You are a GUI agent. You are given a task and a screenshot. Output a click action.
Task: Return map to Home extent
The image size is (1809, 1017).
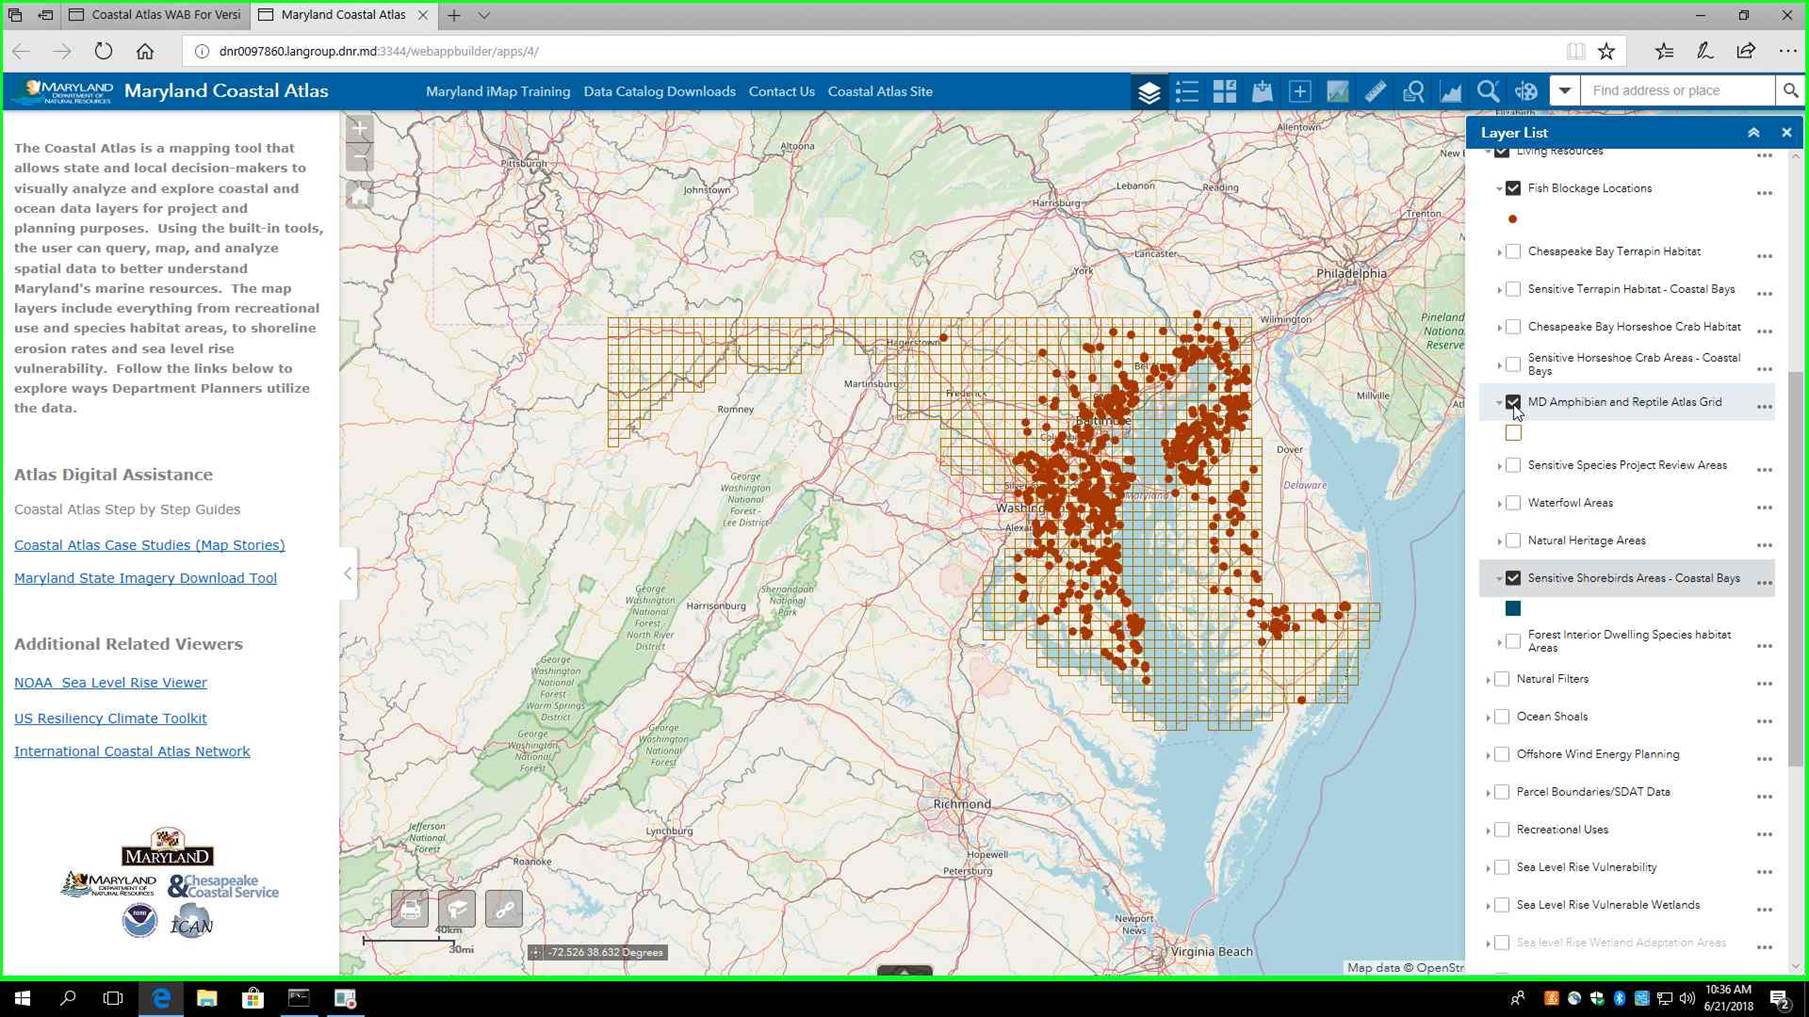click(x=360, y=195)
